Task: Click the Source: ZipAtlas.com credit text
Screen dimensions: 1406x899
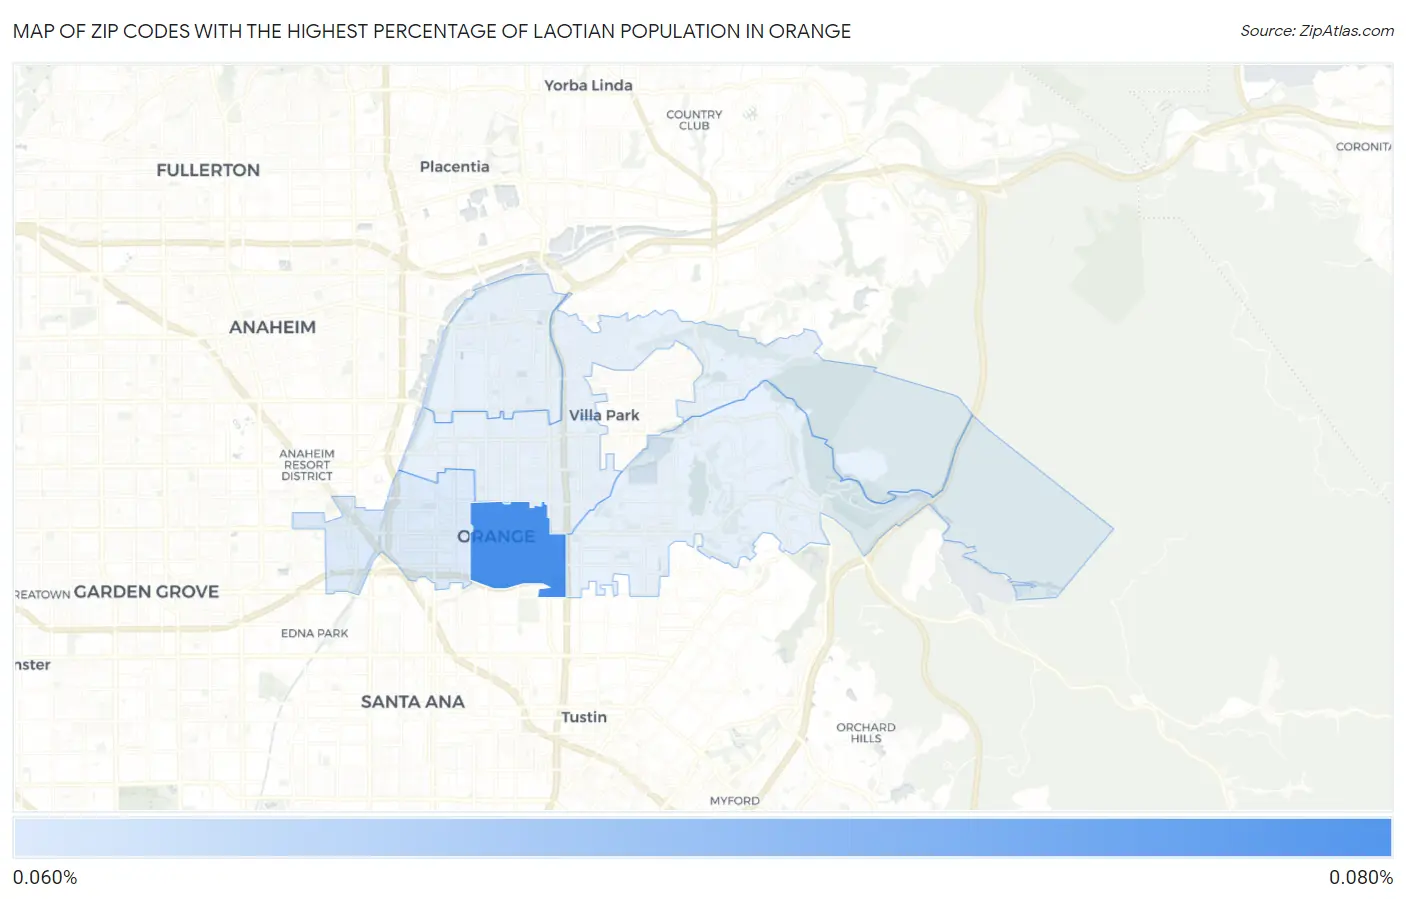Action: coord(1317,31)
